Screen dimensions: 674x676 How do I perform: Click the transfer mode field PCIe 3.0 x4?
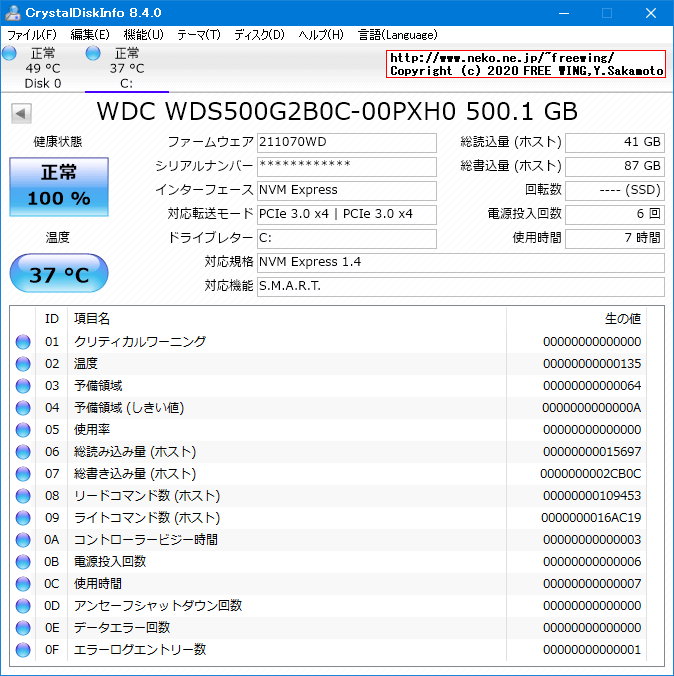(x=347, y=215)
